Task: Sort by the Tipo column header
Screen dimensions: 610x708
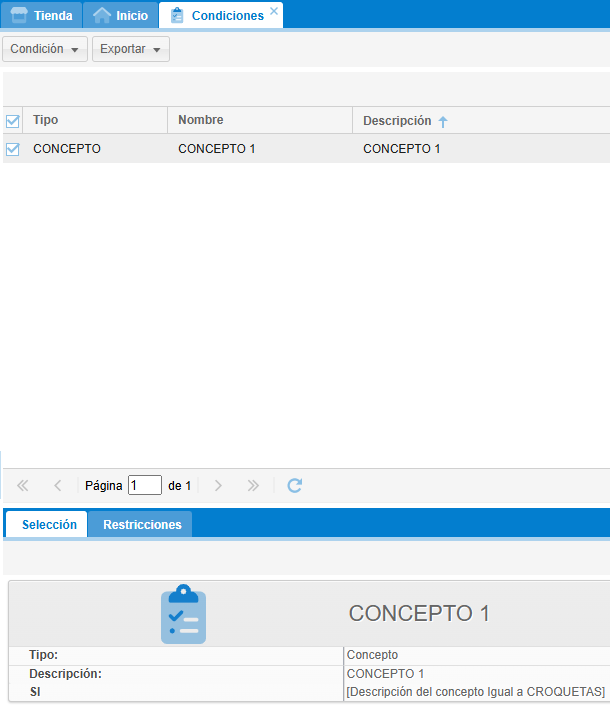Action: point(46,120)
